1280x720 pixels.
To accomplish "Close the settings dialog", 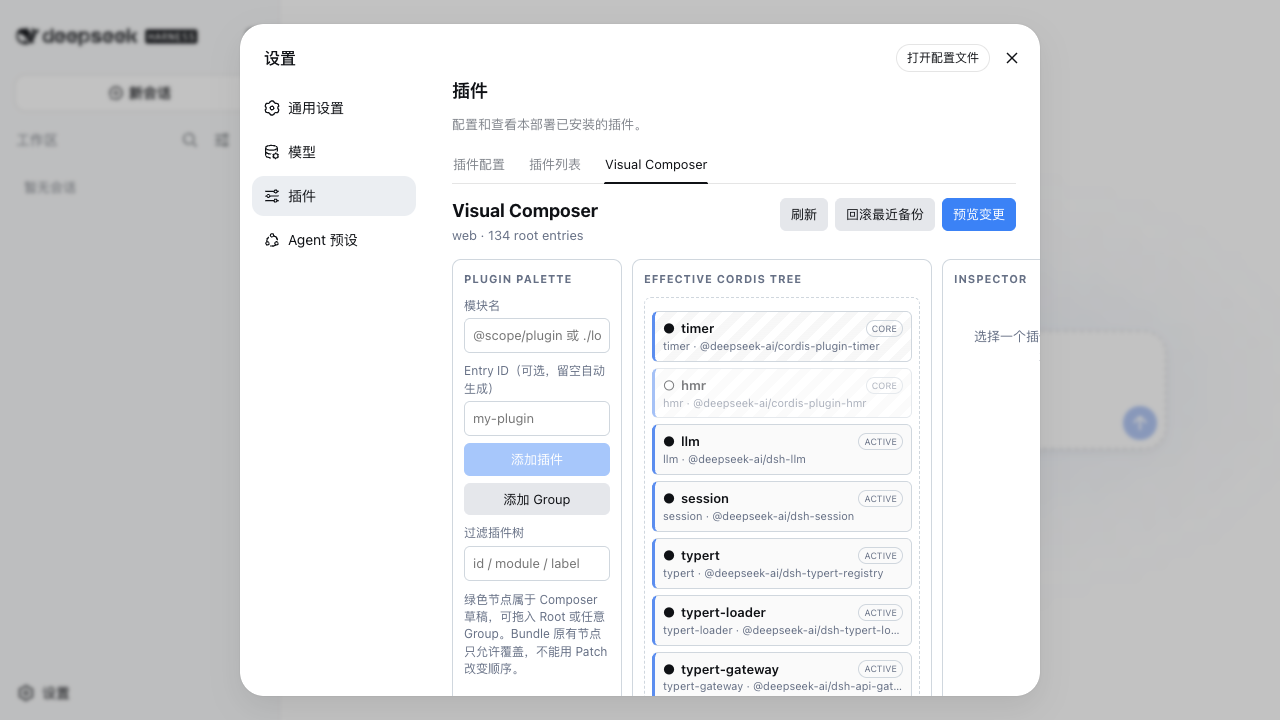I will [x=1012, y=58].
